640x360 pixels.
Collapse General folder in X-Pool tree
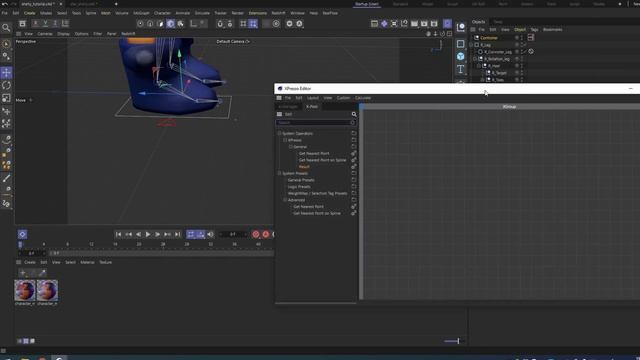[x=291, y=147]
